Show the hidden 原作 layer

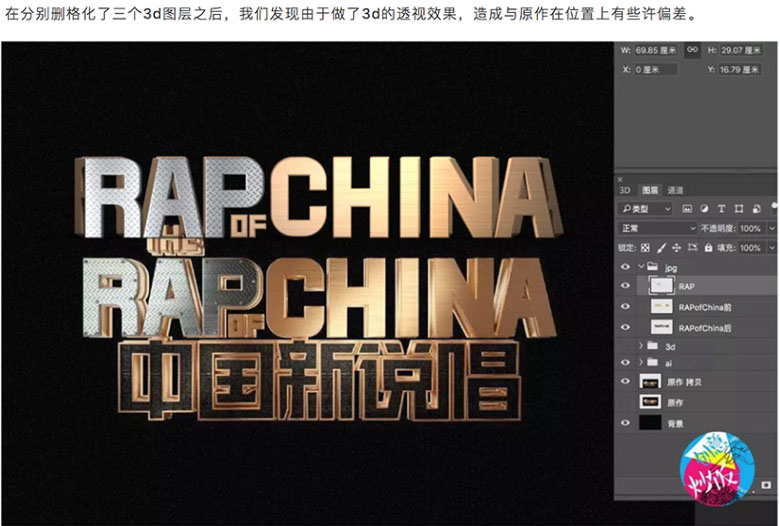625,402
